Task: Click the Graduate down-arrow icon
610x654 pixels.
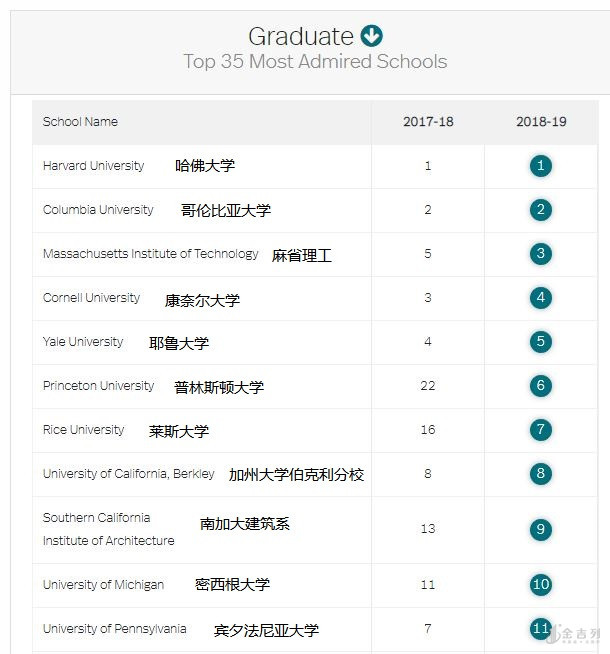Action: (372, 36)
